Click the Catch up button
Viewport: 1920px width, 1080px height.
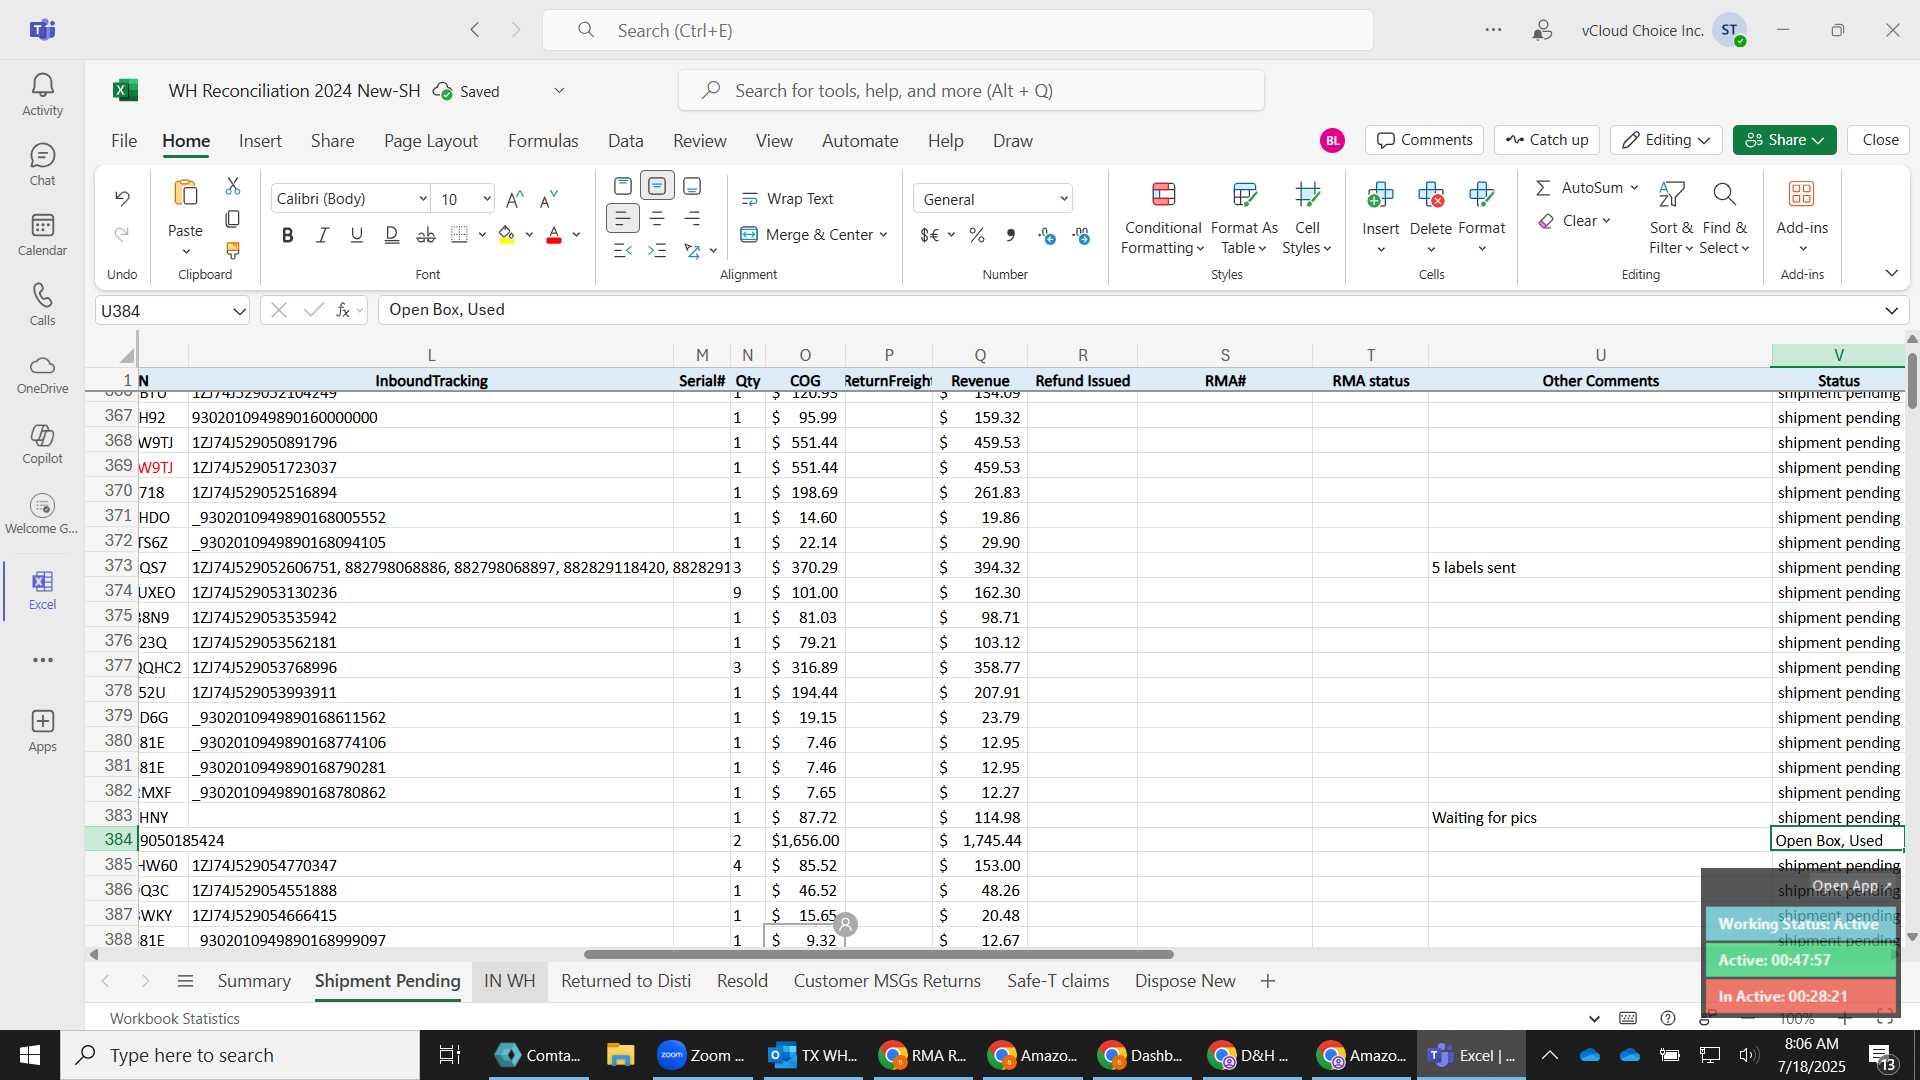click(1547, 140)
